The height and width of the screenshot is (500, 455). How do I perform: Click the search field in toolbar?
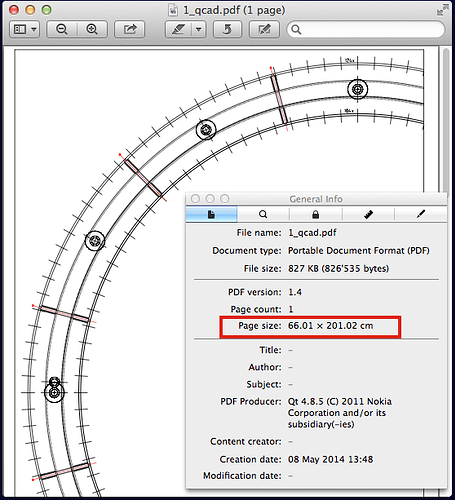pyautogui.click(x=366, y=30)
